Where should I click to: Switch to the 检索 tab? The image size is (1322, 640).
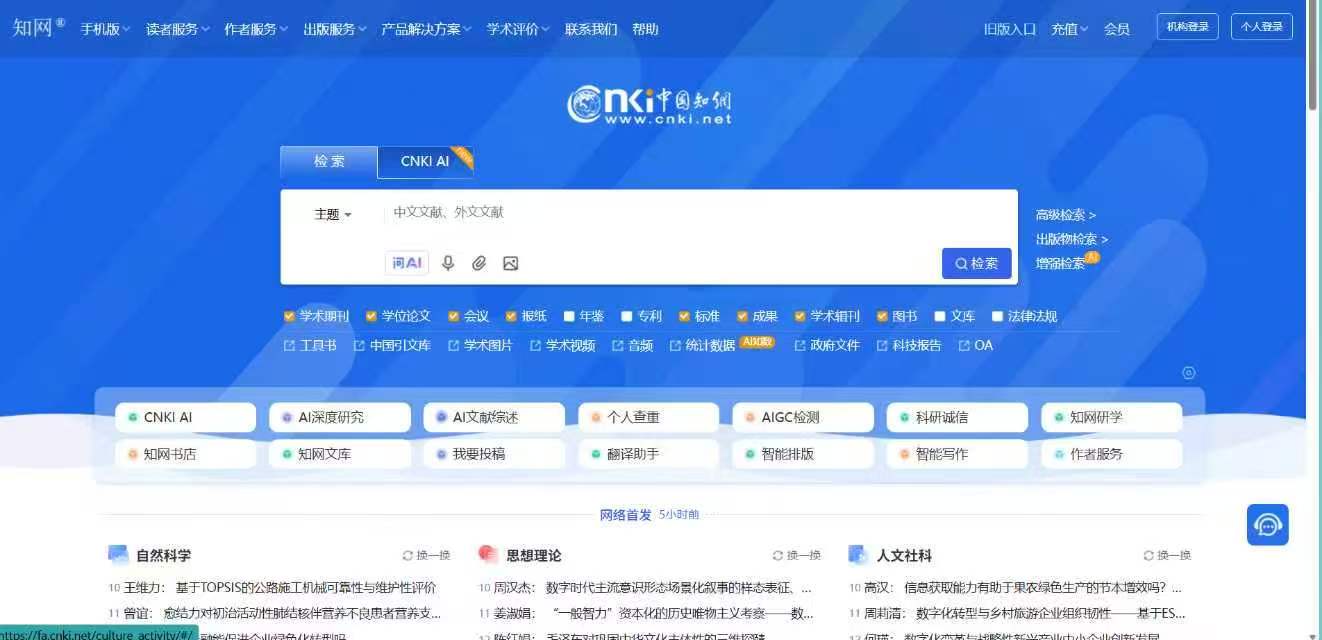pos(329,161)
